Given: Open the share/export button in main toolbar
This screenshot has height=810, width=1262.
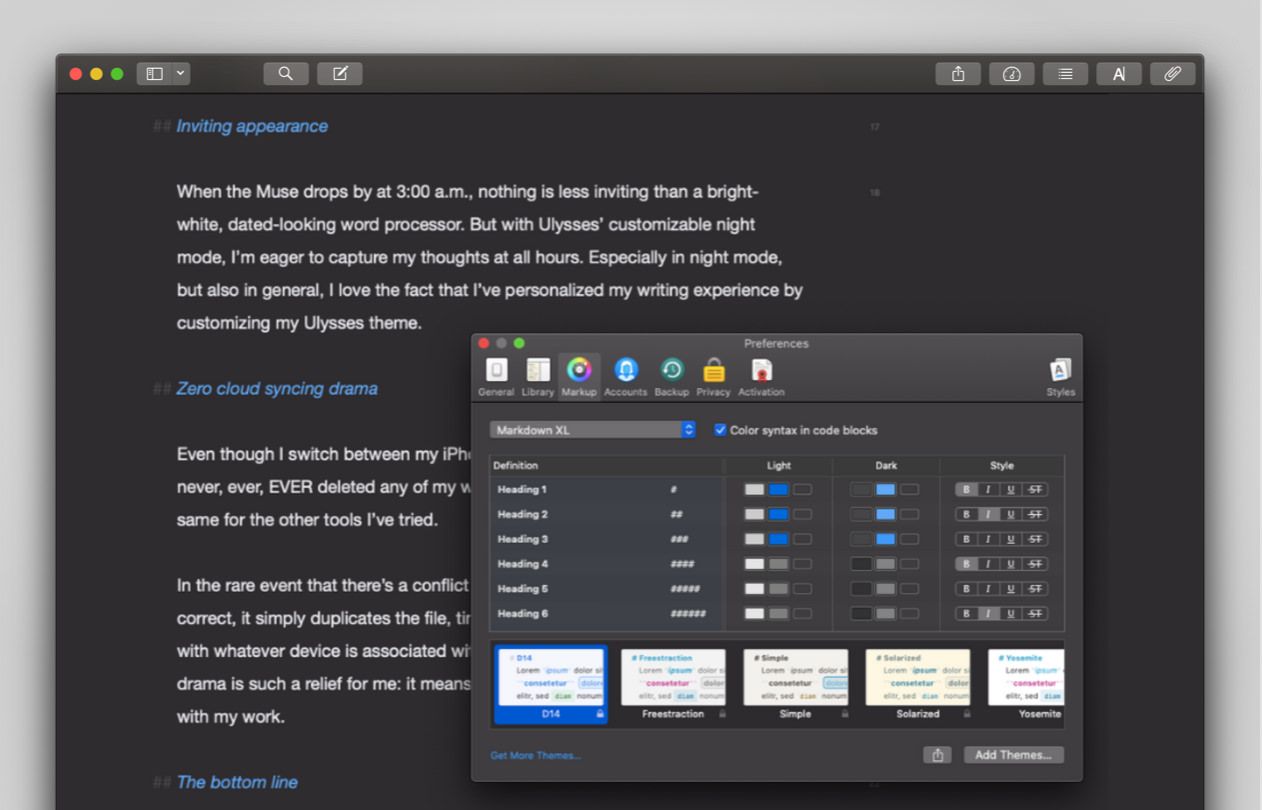Looking at the screenshot, I should (x=958, y=74).
